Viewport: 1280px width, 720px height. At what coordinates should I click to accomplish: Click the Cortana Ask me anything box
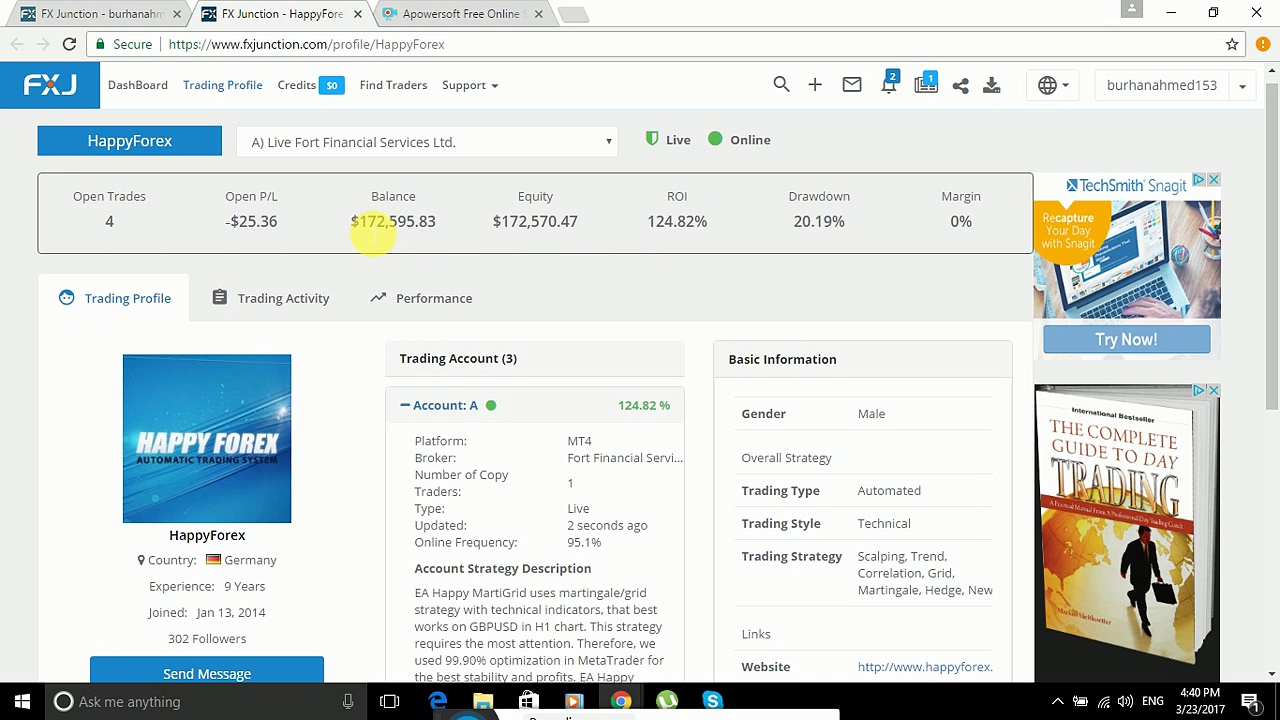(190, 702)
